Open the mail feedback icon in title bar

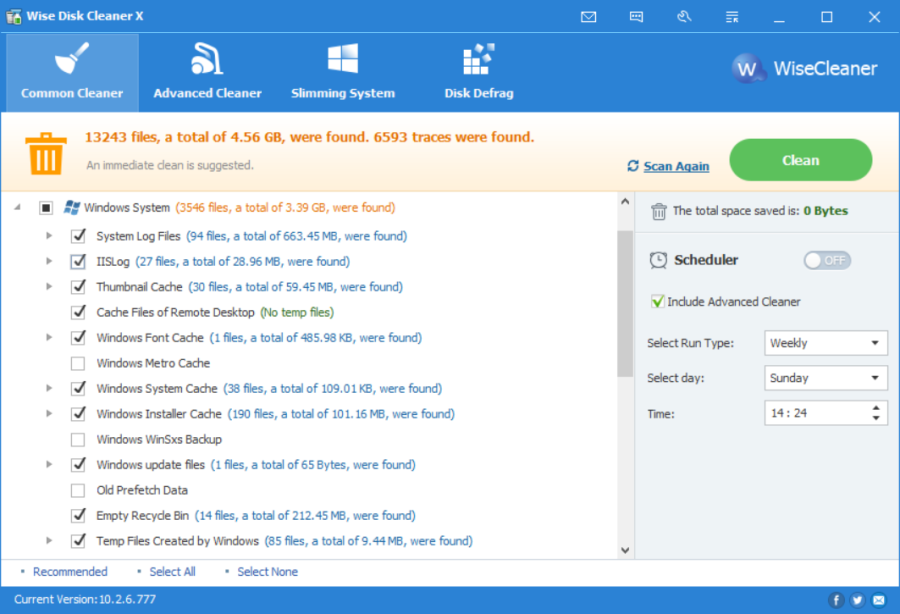(588, 17)
